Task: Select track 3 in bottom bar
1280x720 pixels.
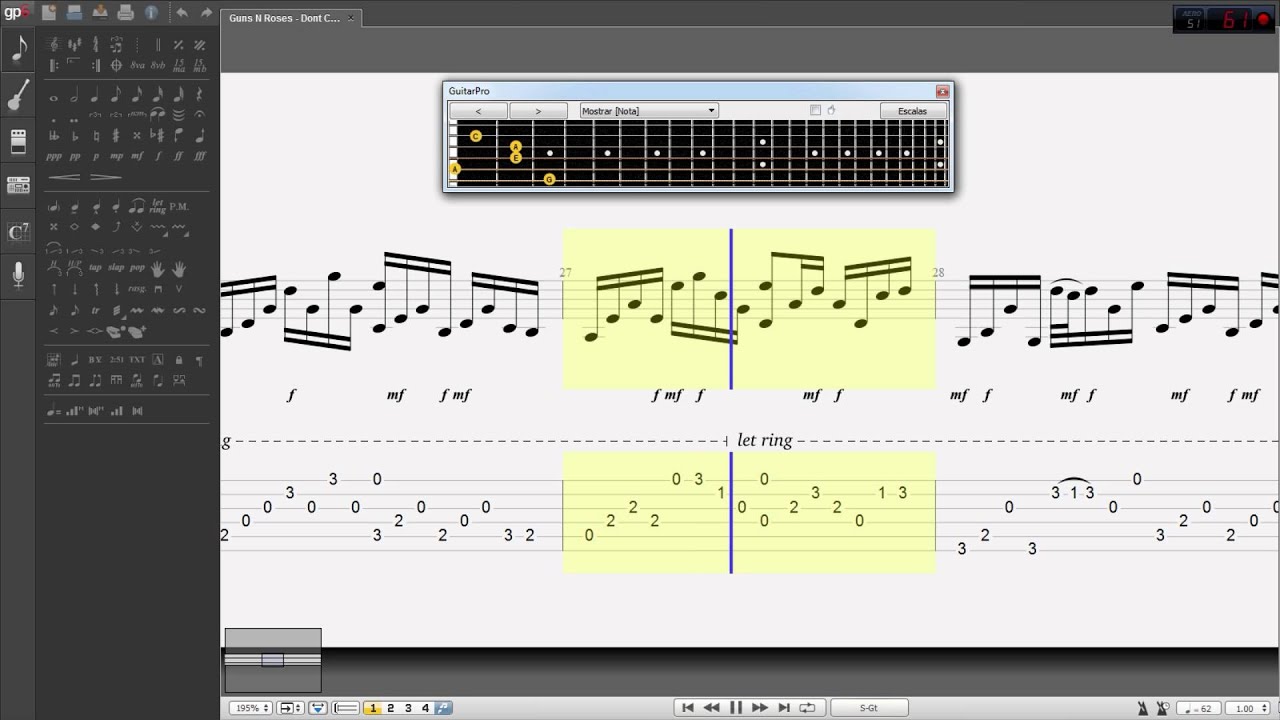Action: click(408, 708)
